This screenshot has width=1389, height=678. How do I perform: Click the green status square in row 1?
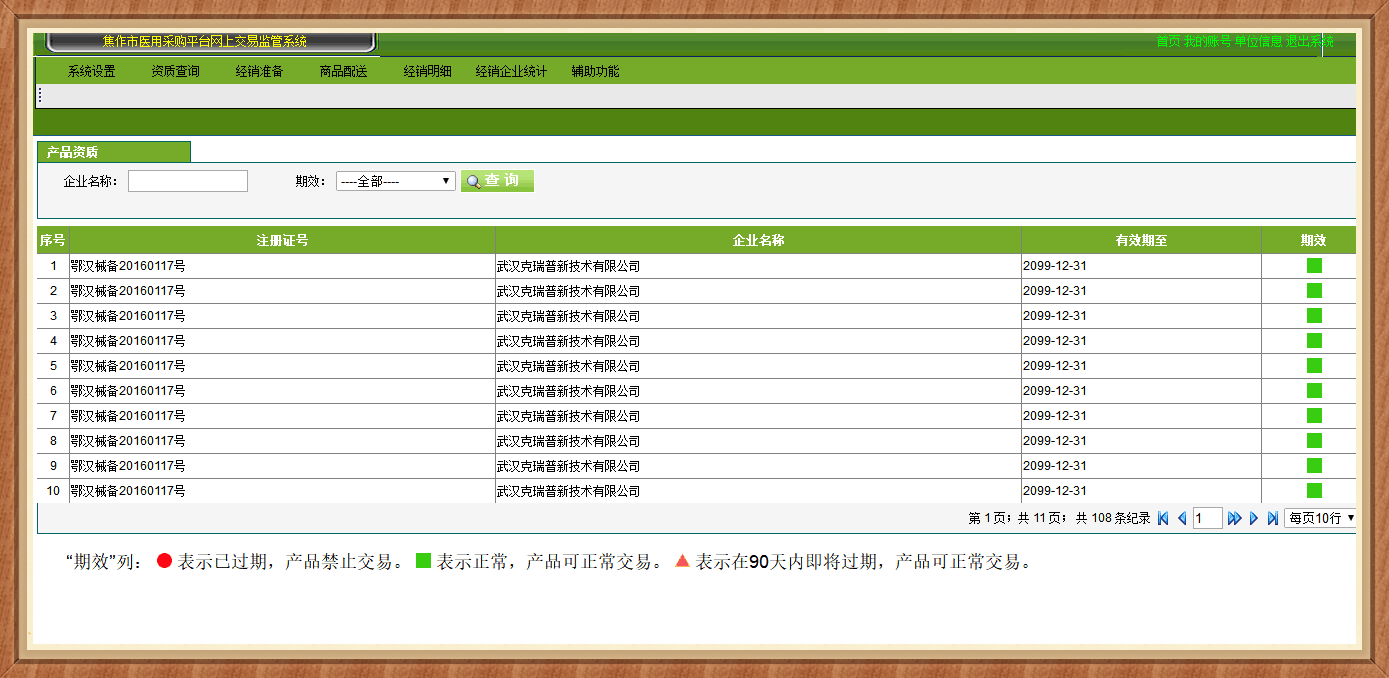(1314, 266)
